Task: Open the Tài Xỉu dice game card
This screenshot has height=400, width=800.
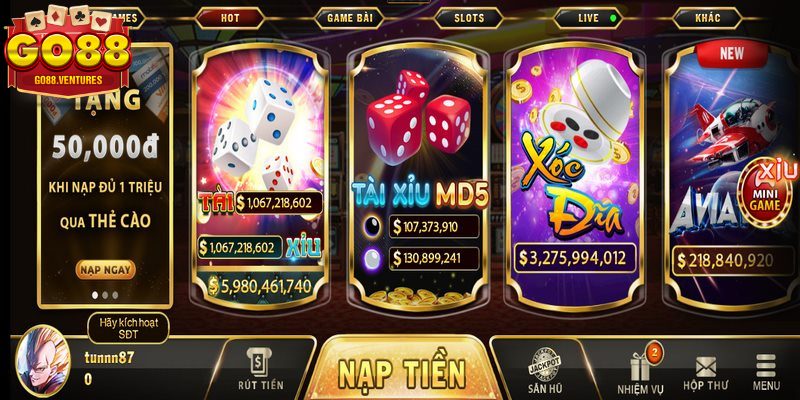Action: tap(260, 176)
